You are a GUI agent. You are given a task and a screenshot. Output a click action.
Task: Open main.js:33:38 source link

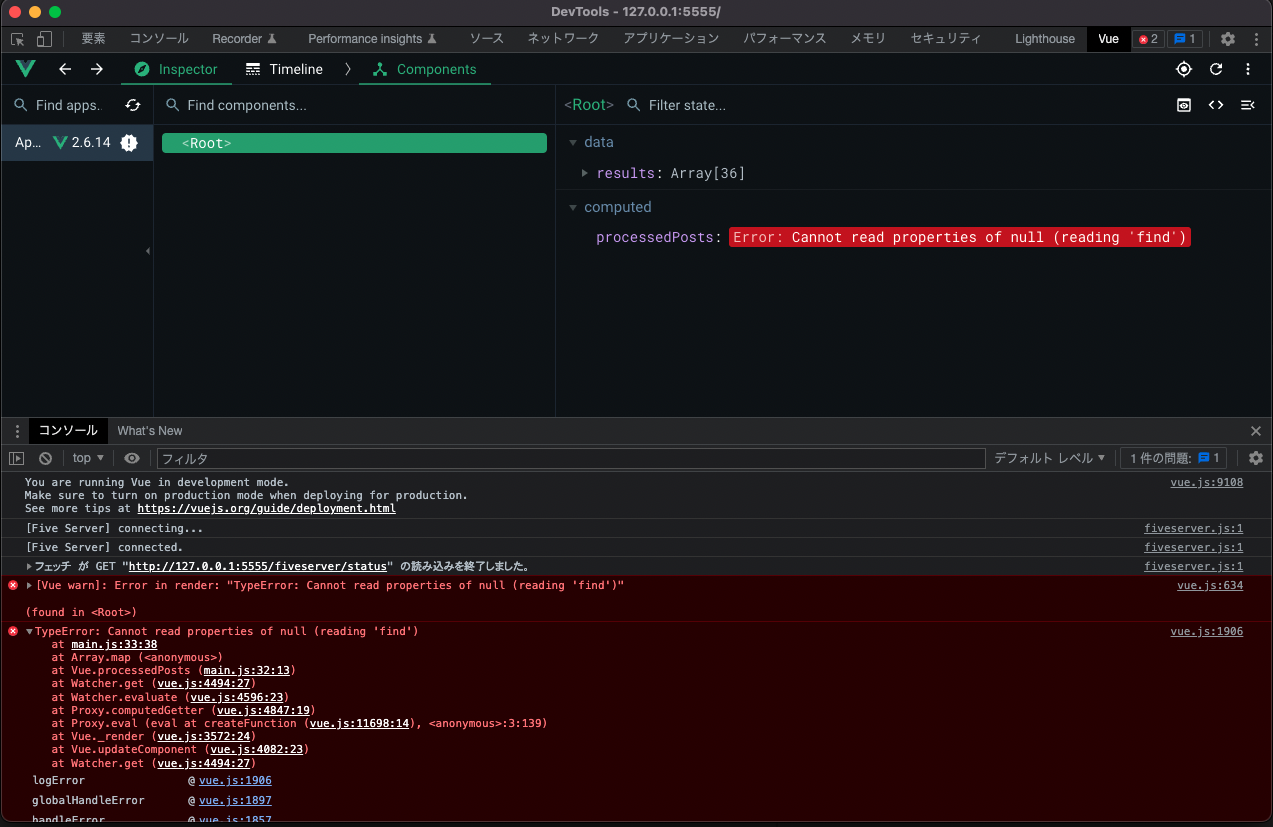tap(114, 644)
